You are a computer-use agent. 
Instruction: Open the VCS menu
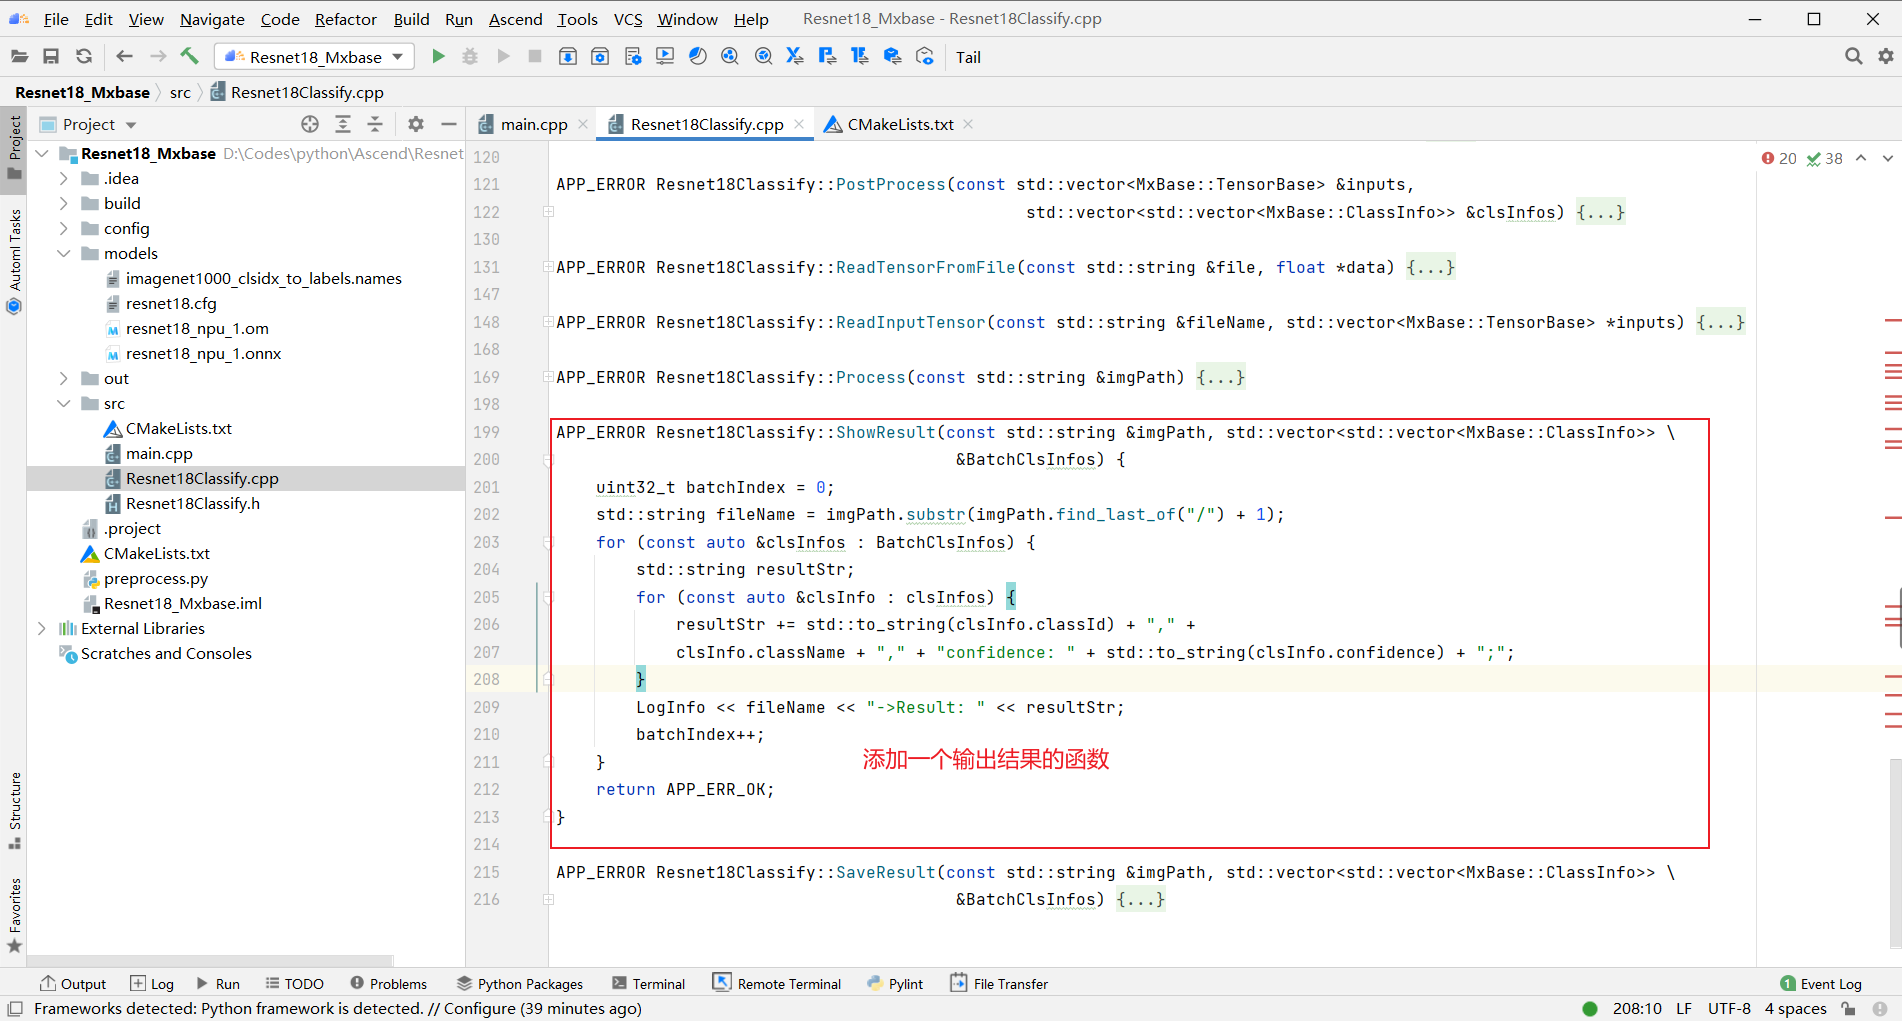tap(628, 19)
